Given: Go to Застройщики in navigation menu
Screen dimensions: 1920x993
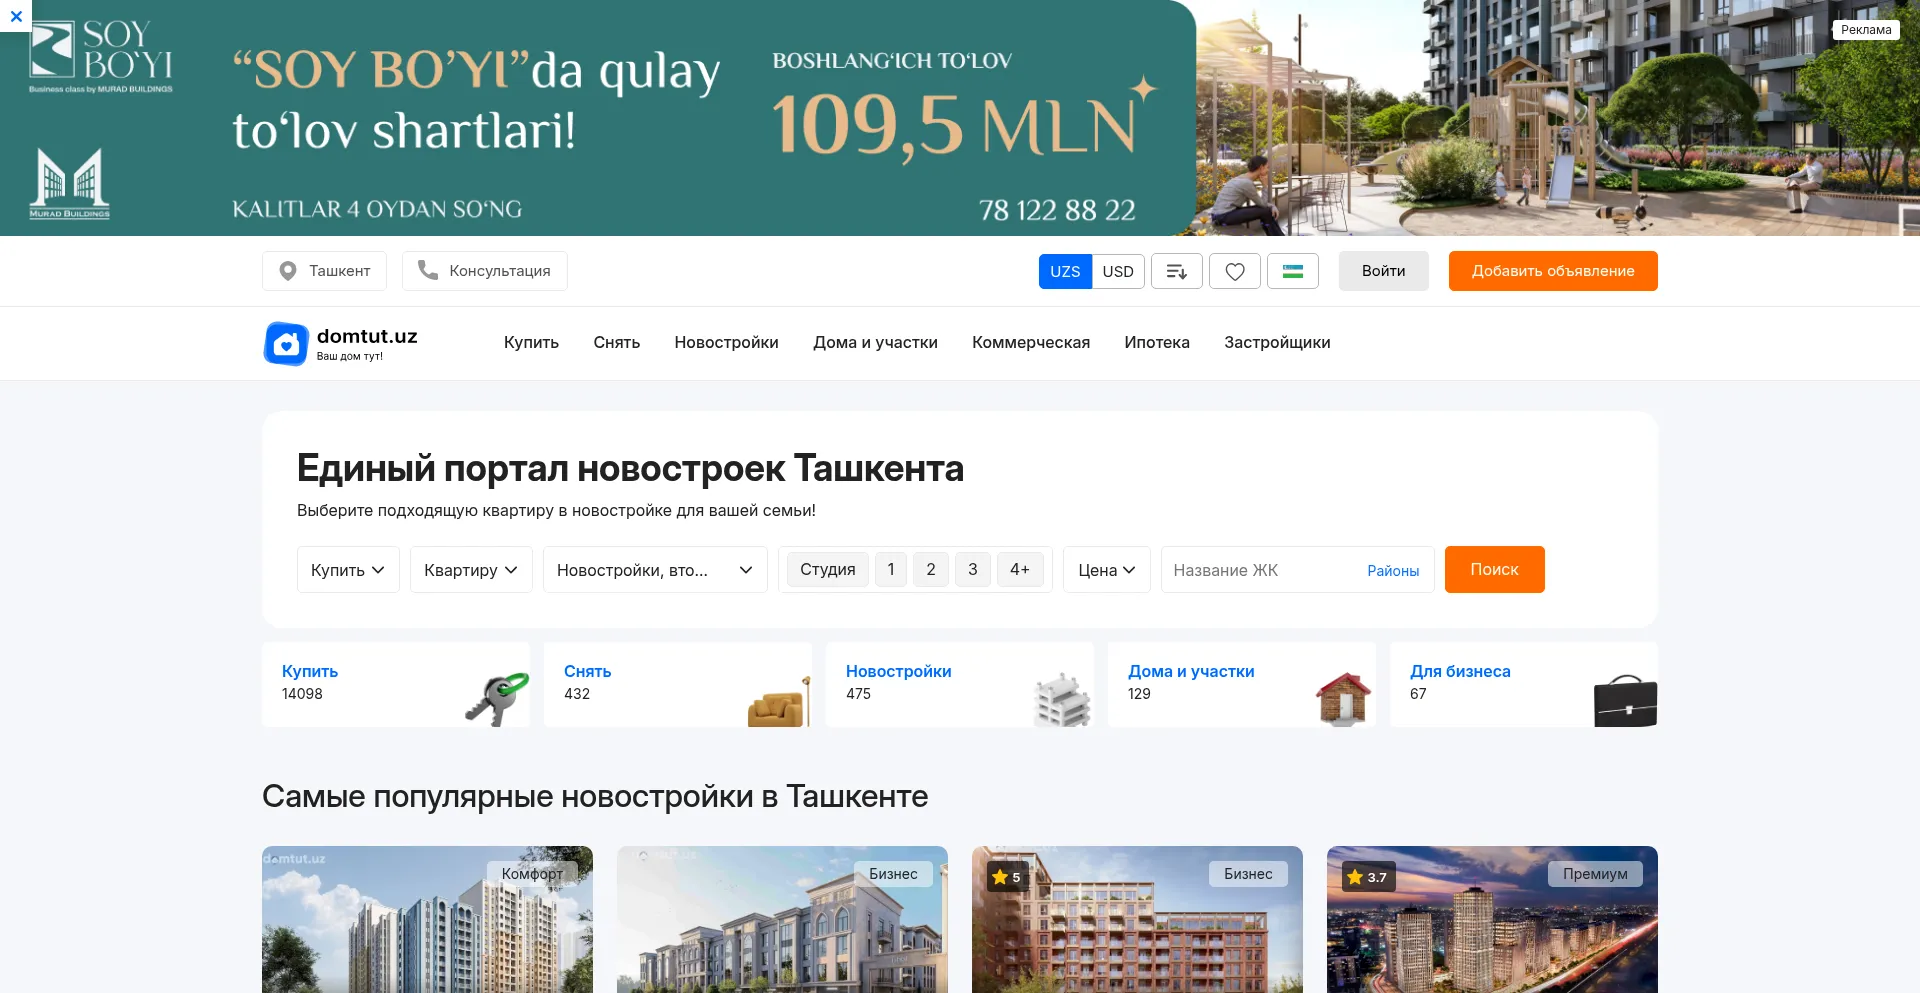Looking at the screenshot, I should tap(1277, 342).
